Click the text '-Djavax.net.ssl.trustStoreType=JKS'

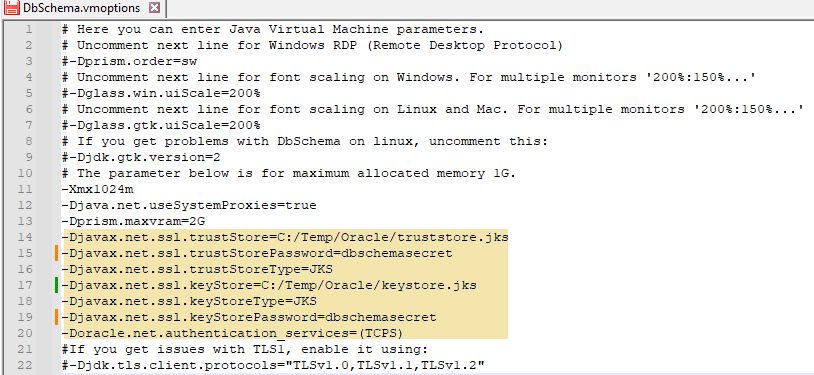pyautogui.click(x=197, y=270)
